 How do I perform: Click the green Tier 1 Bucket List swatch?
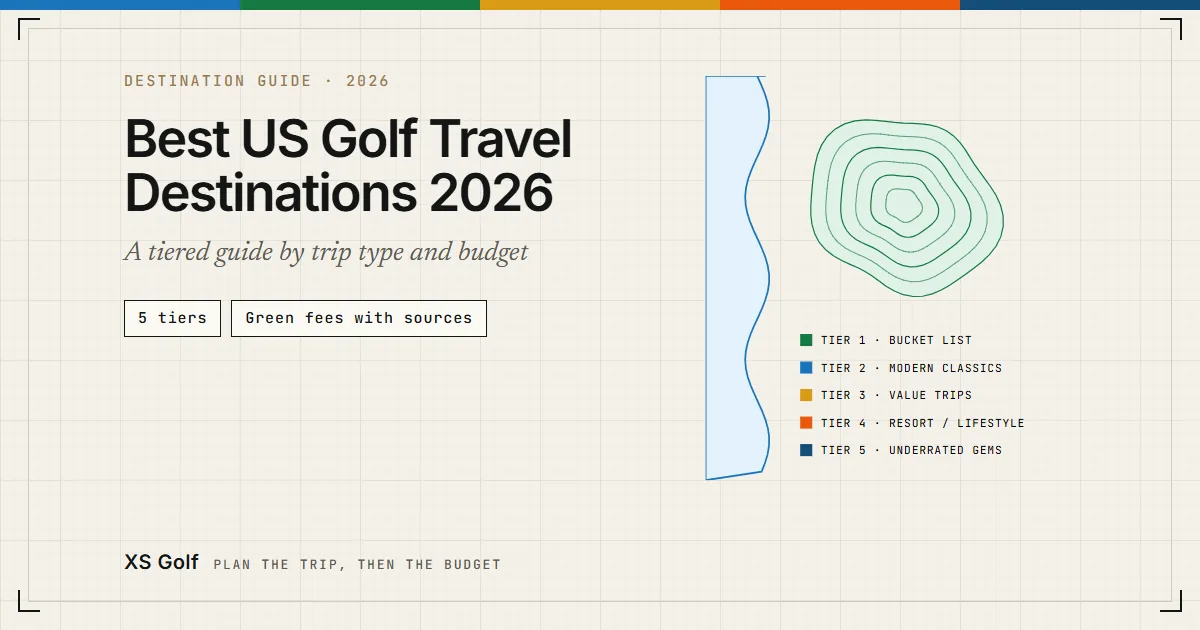[x=806, y=340]
